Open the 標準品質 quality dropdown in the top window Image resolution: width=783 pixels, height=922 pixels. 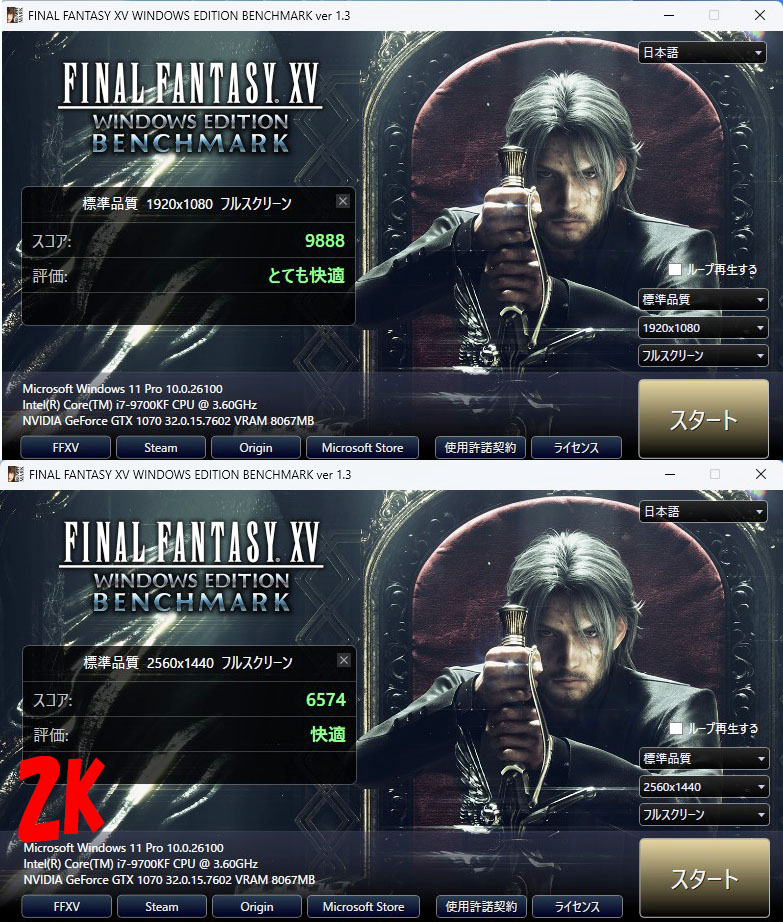(704, 299)
